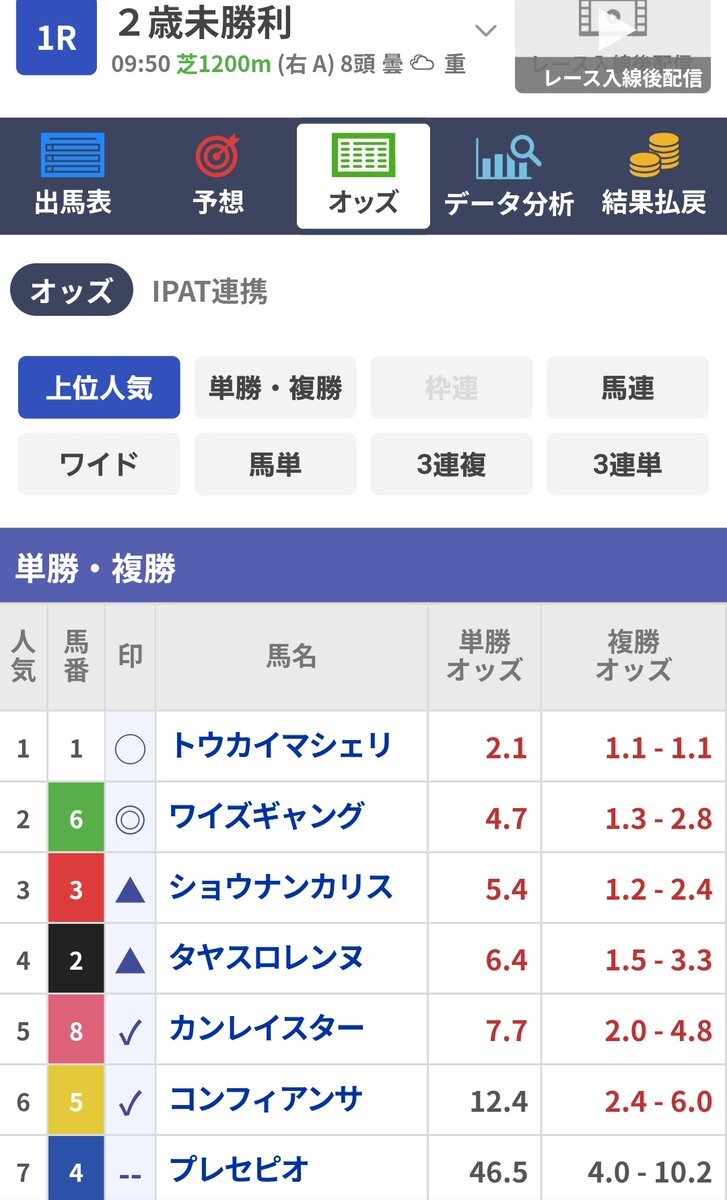Switch to the オッズ pill toggle
The width and height of the screenshot is (727, 1200).
(71, 290)
